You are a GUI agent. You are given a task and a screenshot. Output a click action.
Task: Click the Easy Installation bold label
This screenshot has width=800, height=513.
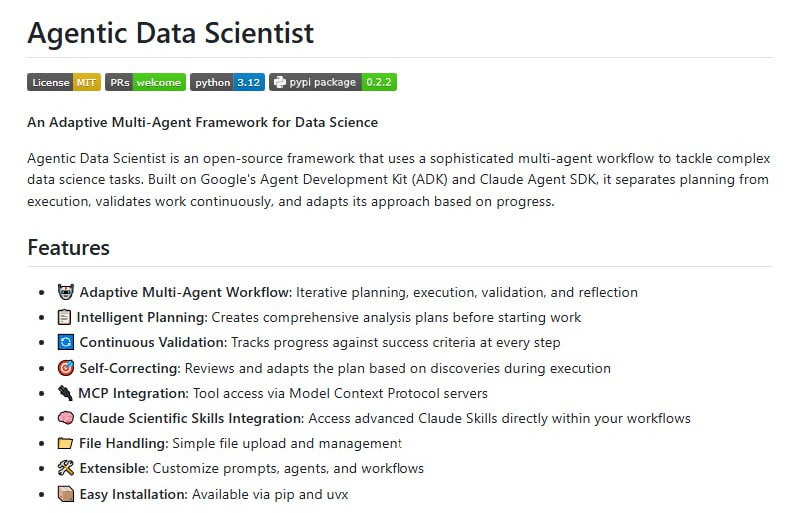tap(133, 494)
